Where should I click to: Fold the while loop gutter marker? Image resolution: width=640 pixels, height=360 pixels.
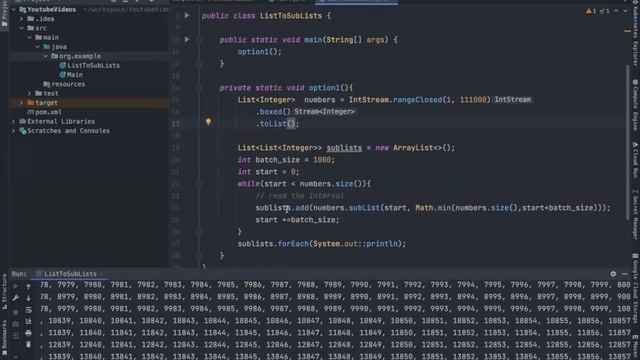199,184
